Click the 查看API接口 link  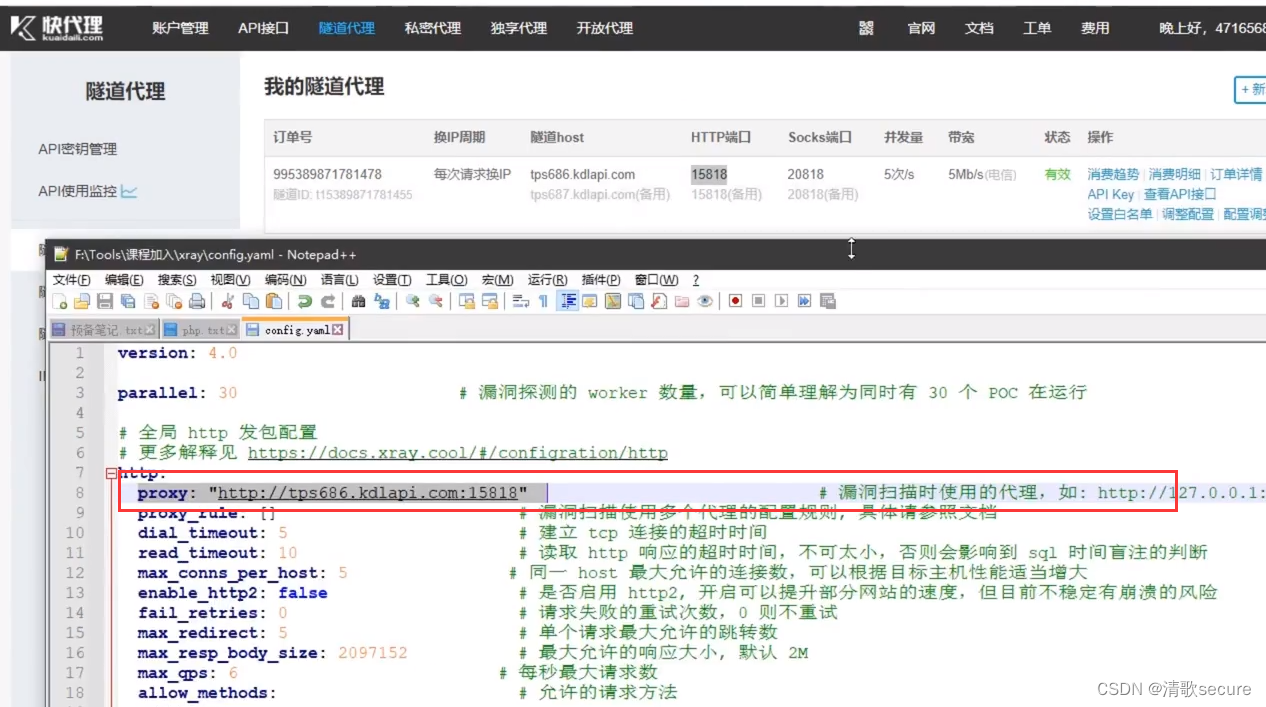[1180, 194]
